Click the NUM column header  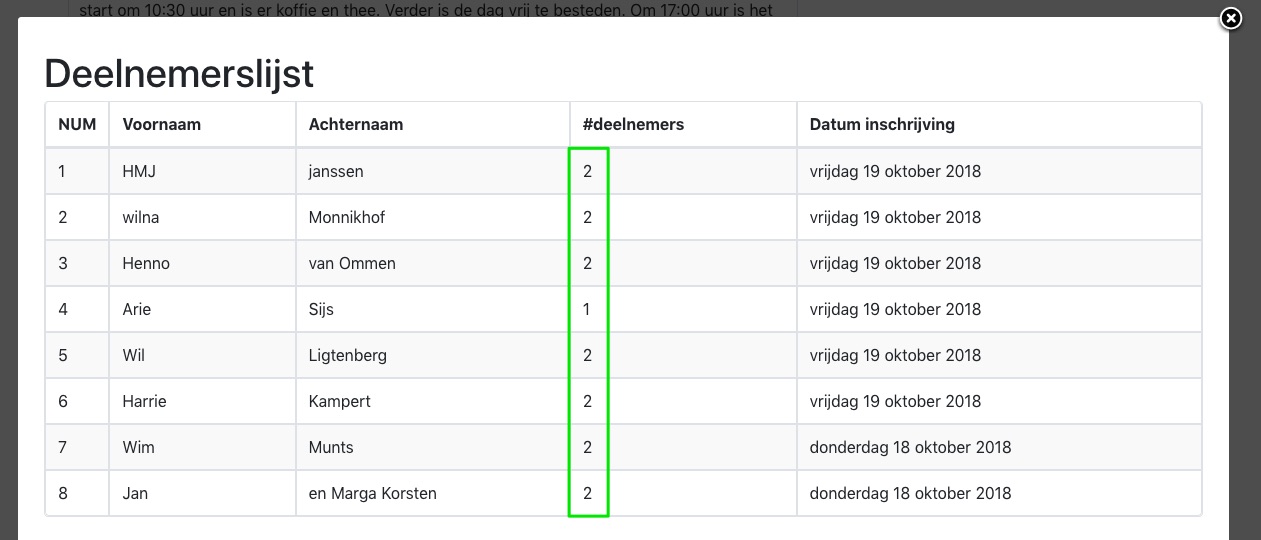tap(77, 125)
